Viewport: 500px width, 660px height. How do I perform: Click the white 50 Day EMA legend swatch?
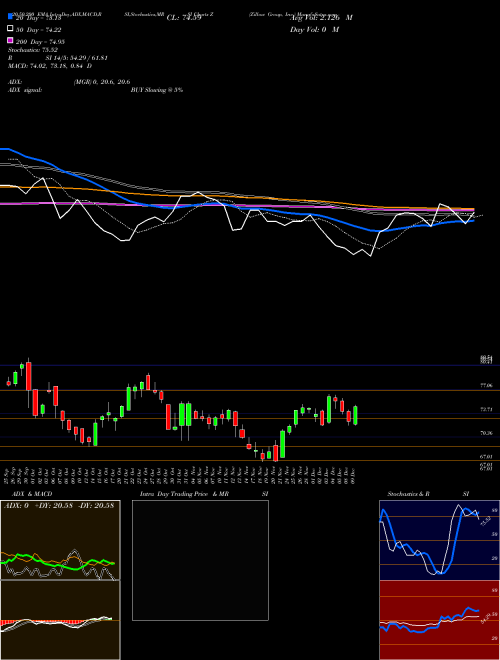[x=11, y=28]
